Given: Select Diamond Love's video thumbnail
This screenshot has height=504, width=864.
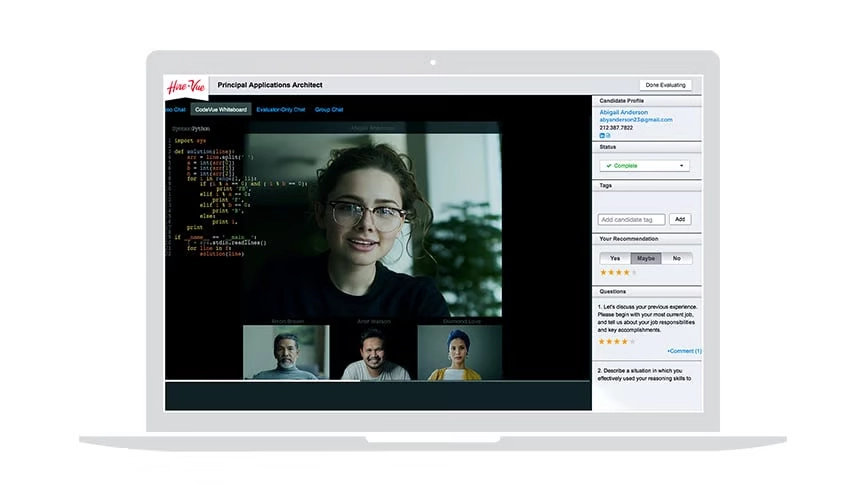Looking at the screenshot, I should point(460,353).
